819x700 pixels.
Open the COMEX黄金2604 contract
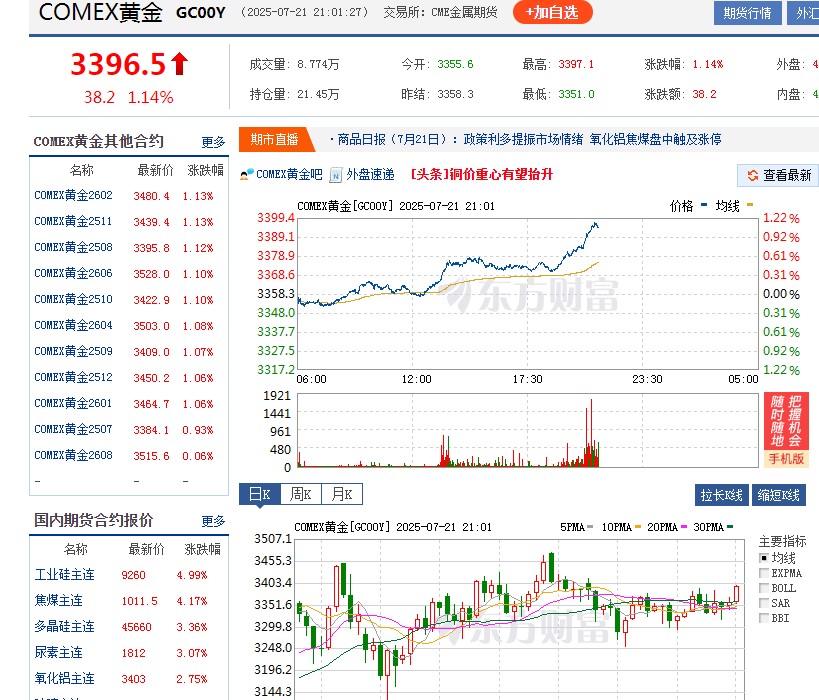[73, 325]
